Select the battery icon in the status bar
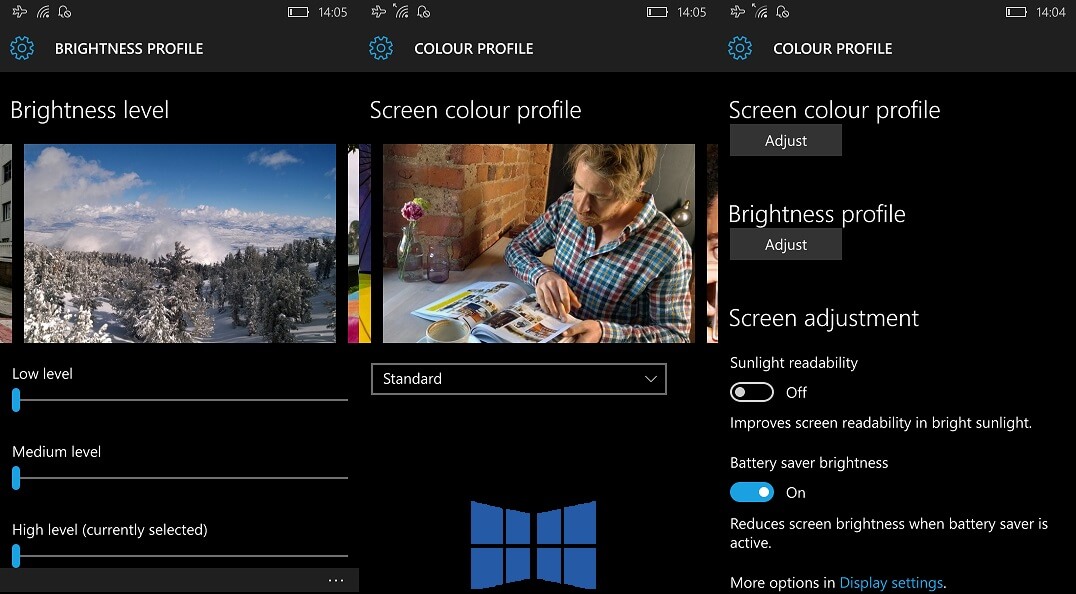Screen dimensions: 1076x594 (x=297, y=12)
